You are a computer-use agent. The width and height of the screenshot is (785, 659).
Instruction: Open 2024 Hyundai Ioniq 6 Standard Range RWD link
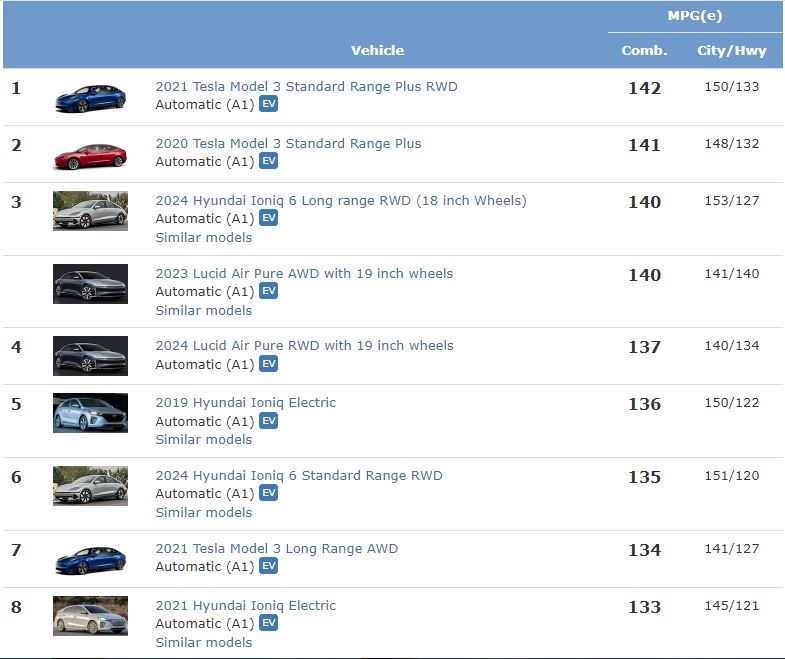click(299, 476)
